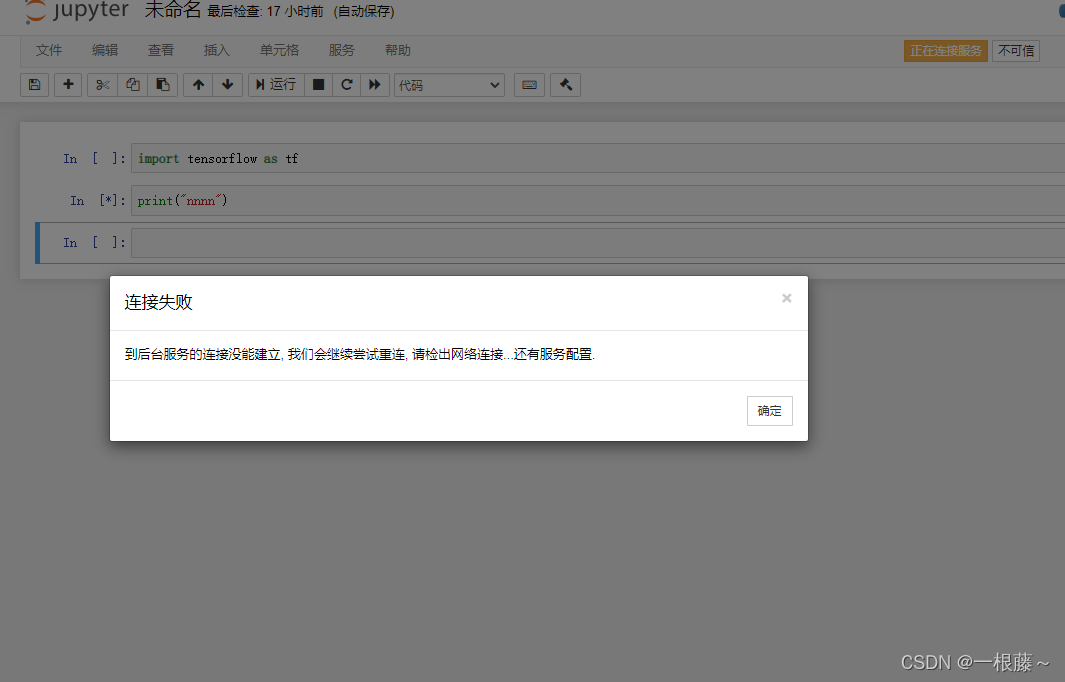The height and width of the screenshot is (682, 1065).
Task: Paste cell with the clipboard icon
Action: click(x=162, y=85)
